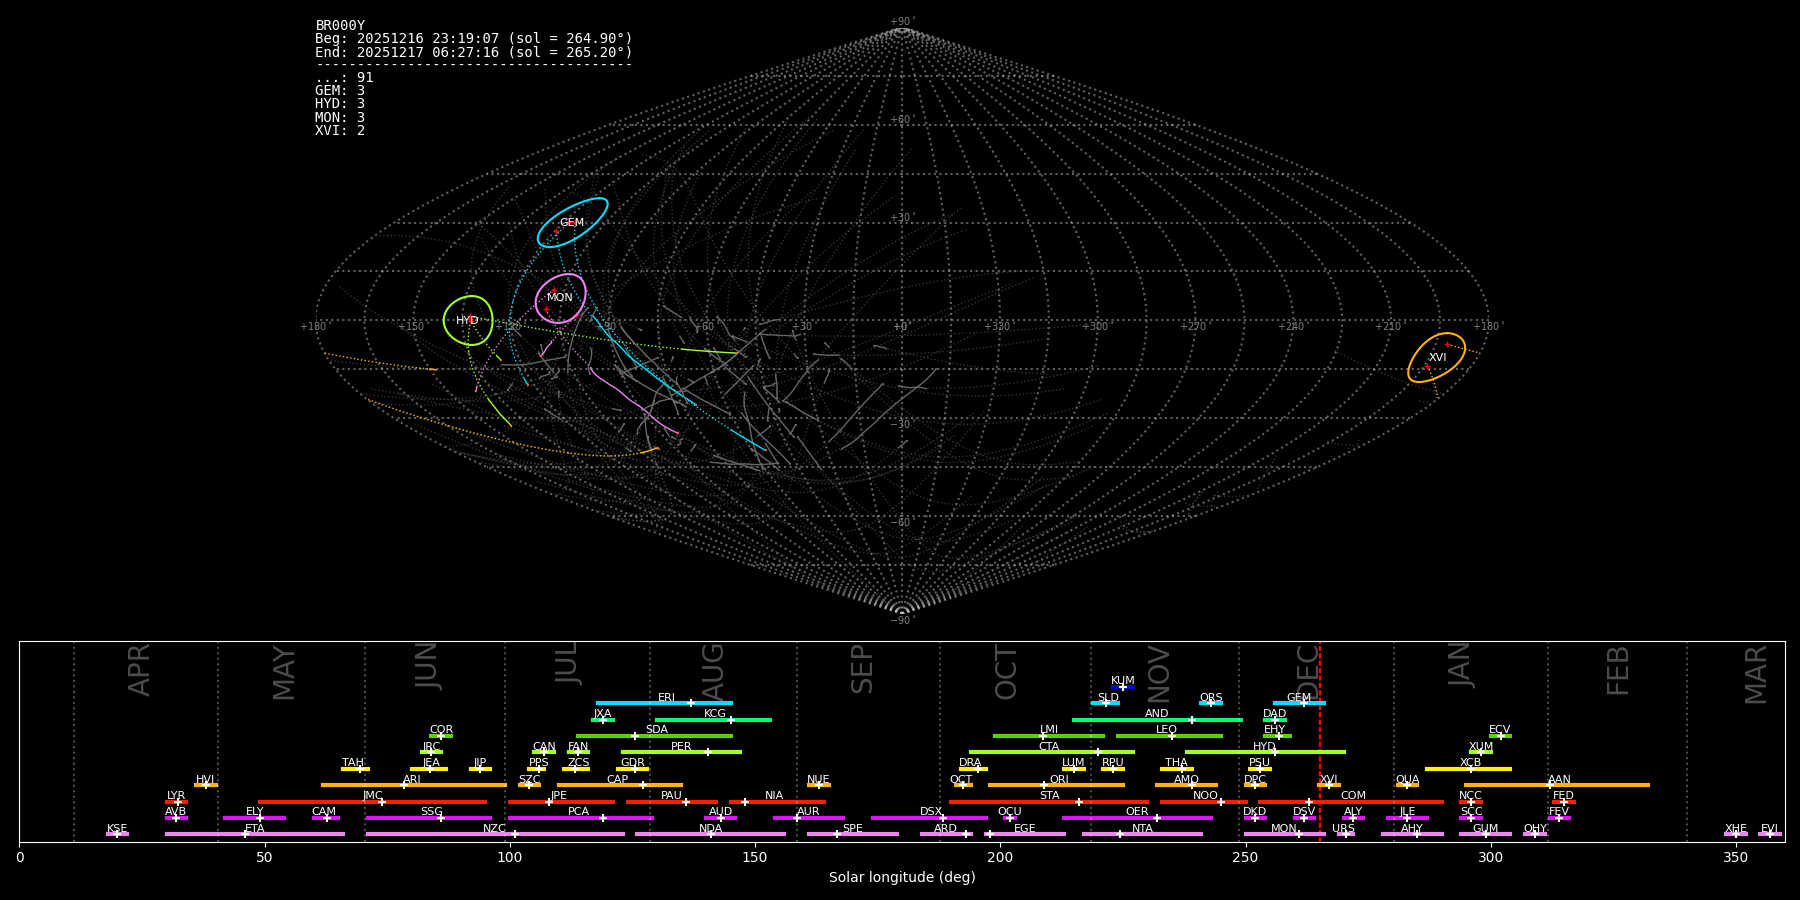The image size is (1800, 900).
Task: Click the End: 20251217 06:27:16 timestamp line
Action: [x=474, y=52]
